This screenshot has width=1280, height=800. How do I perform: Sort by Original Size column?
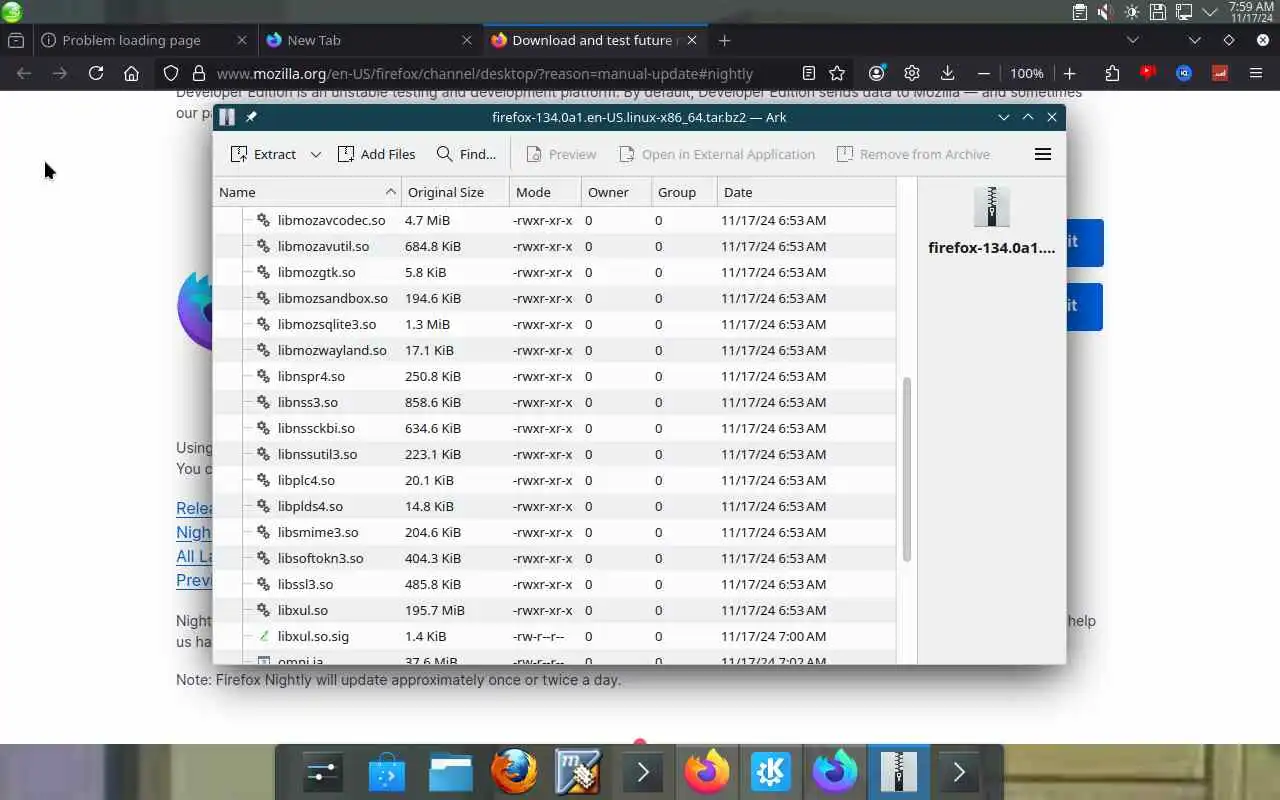click(x=455, y=192)
